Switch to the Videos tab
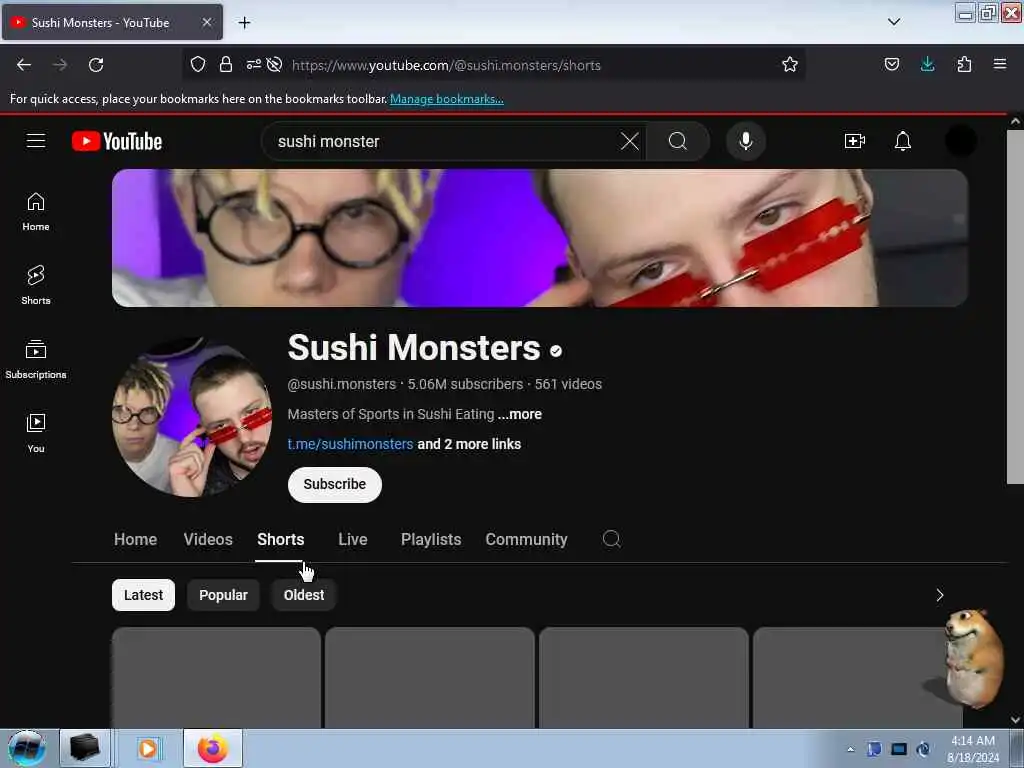 [208, 539]
